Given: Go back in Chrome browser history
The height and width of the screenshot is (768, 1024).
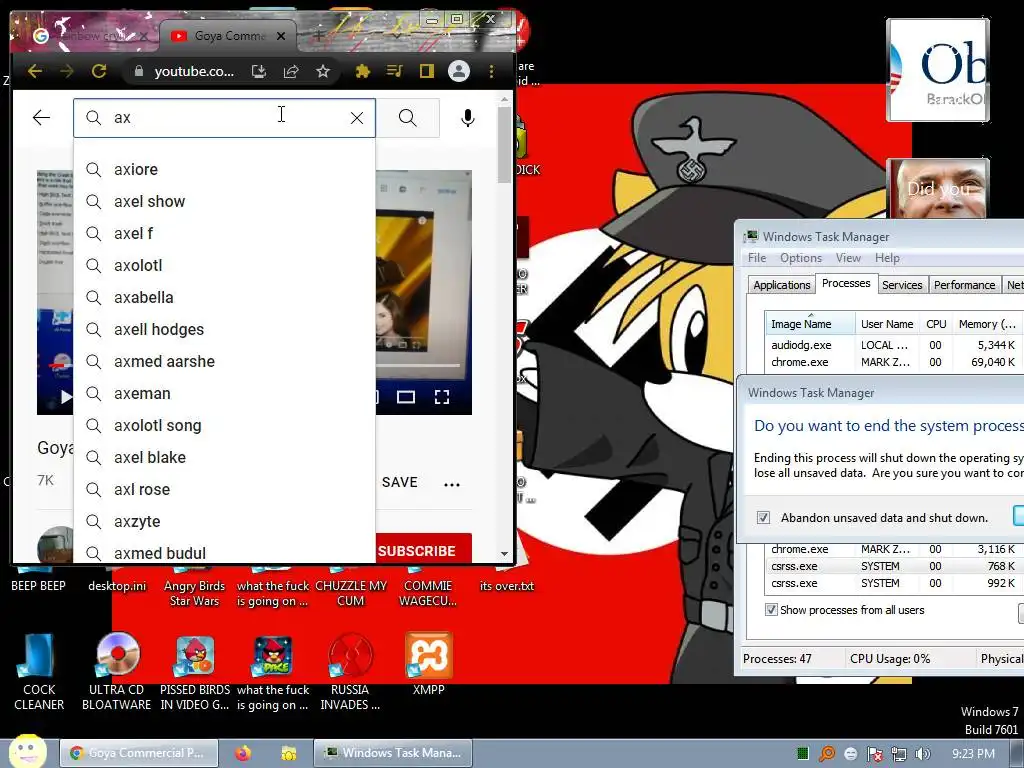Looking at the screenshot, I should [x=35, y=71].
